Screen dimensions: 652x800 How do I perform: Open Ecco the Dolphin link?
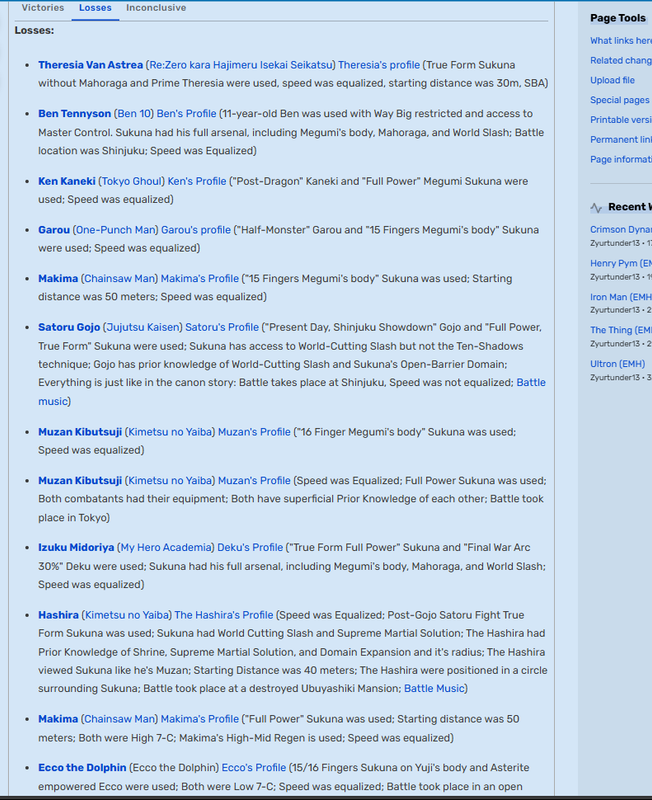point(82,768)
